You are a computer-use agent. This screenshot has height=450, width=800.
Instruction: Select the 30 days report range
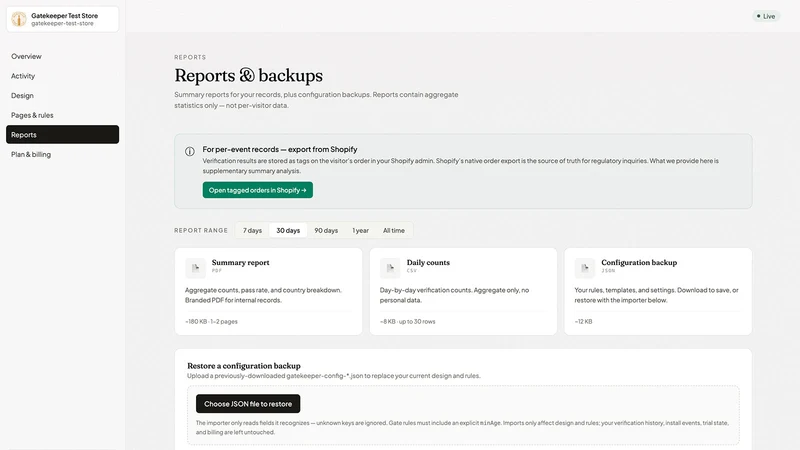[288, 230]
